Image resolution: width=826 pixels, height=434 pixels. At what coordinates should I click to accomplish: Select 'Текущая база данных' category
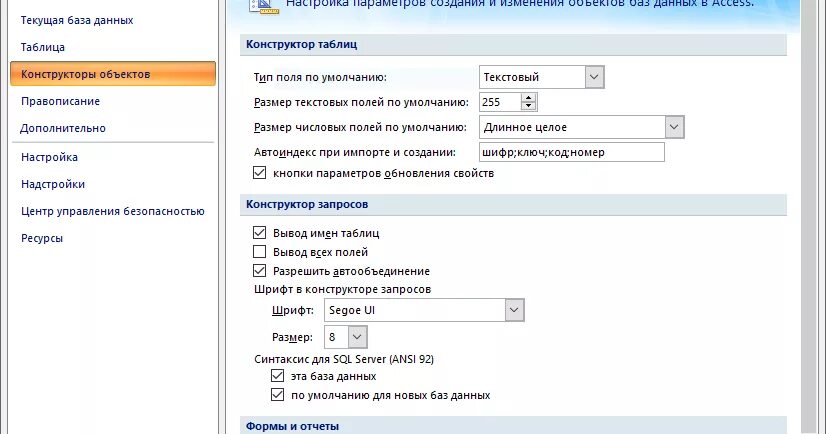click(x=77, y=20)
